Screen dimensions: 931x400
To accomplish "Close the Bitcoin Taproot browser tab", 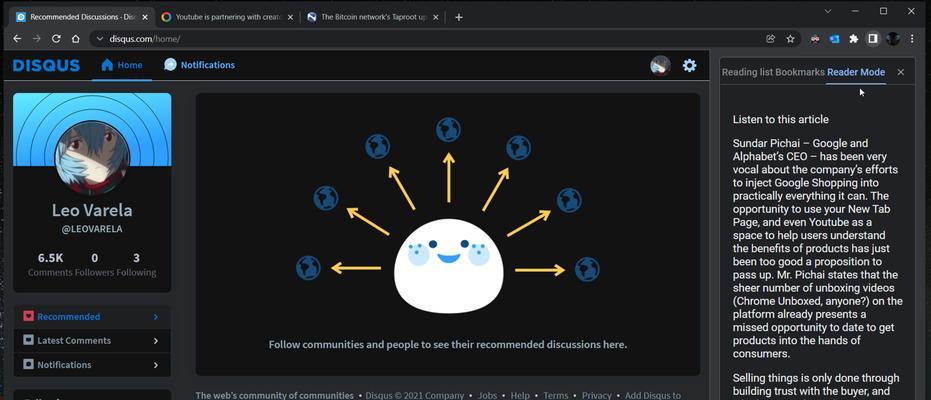I will pyautogui.click(x=436, y=17).
